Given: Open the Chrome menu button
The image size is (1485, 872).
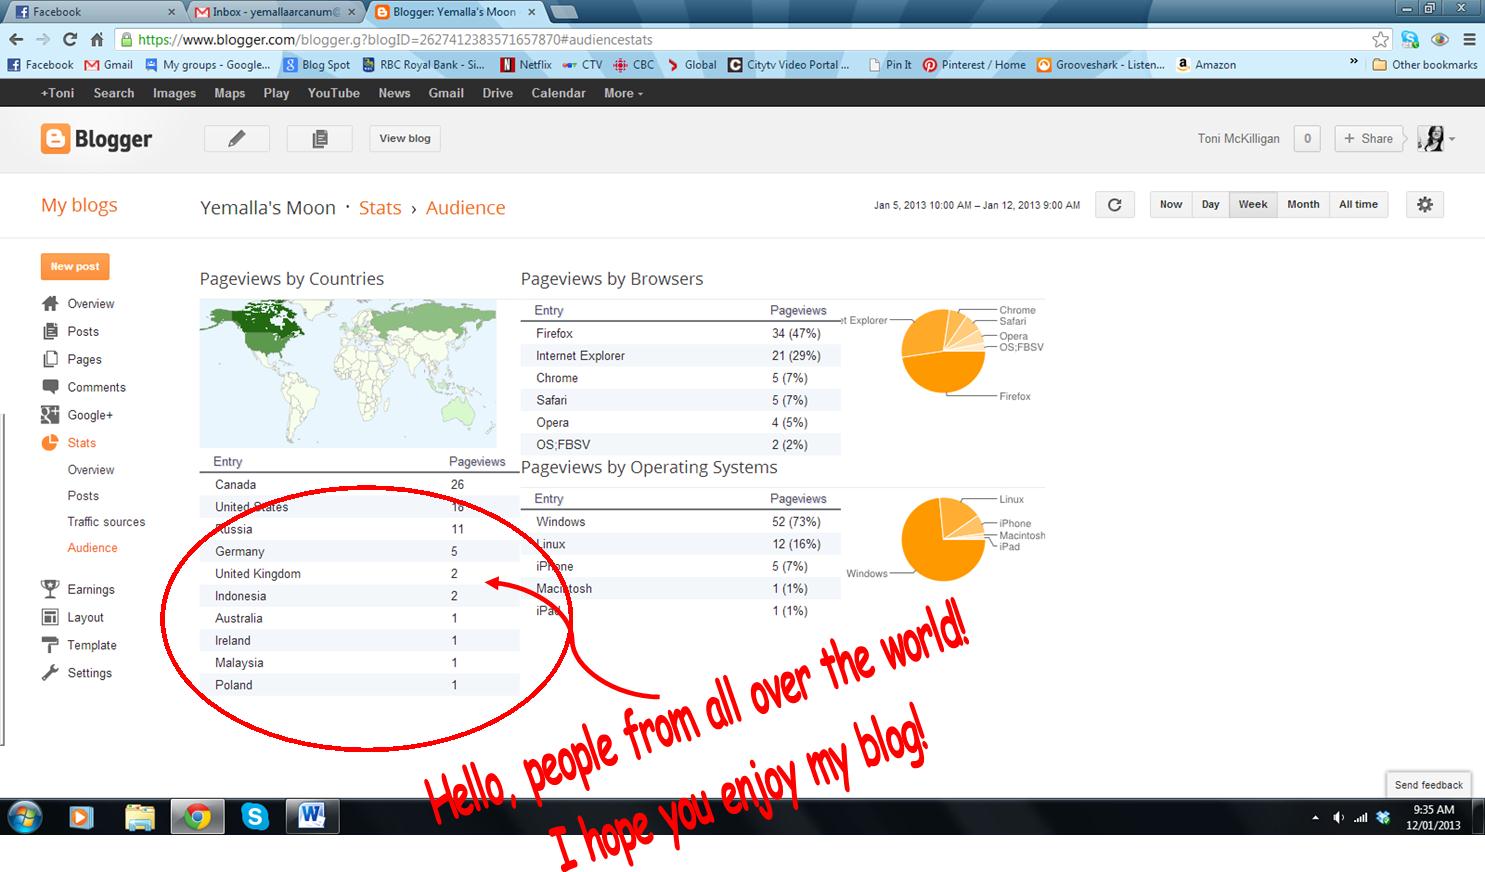Looking at the screenshot, I should 1469,40.
